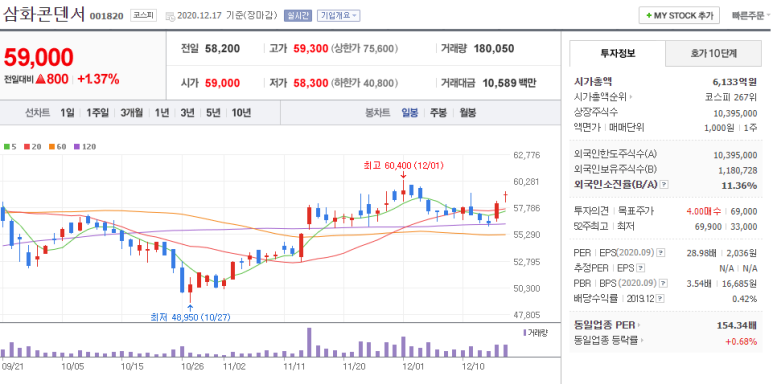Click the arrow beside 동일업종 PER
This screenshot has height=384, width=773.
639,325
